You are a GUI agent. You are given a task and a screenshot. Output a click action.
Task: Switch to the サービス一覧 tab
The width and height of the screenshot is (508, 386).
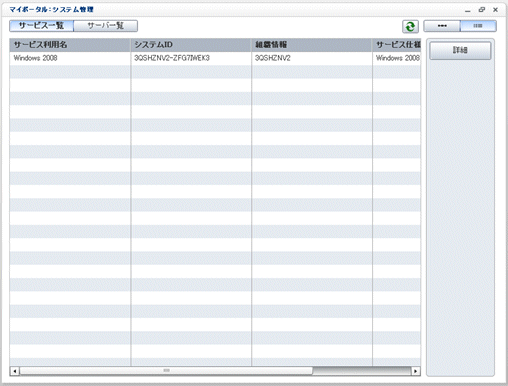coord(41,26)
